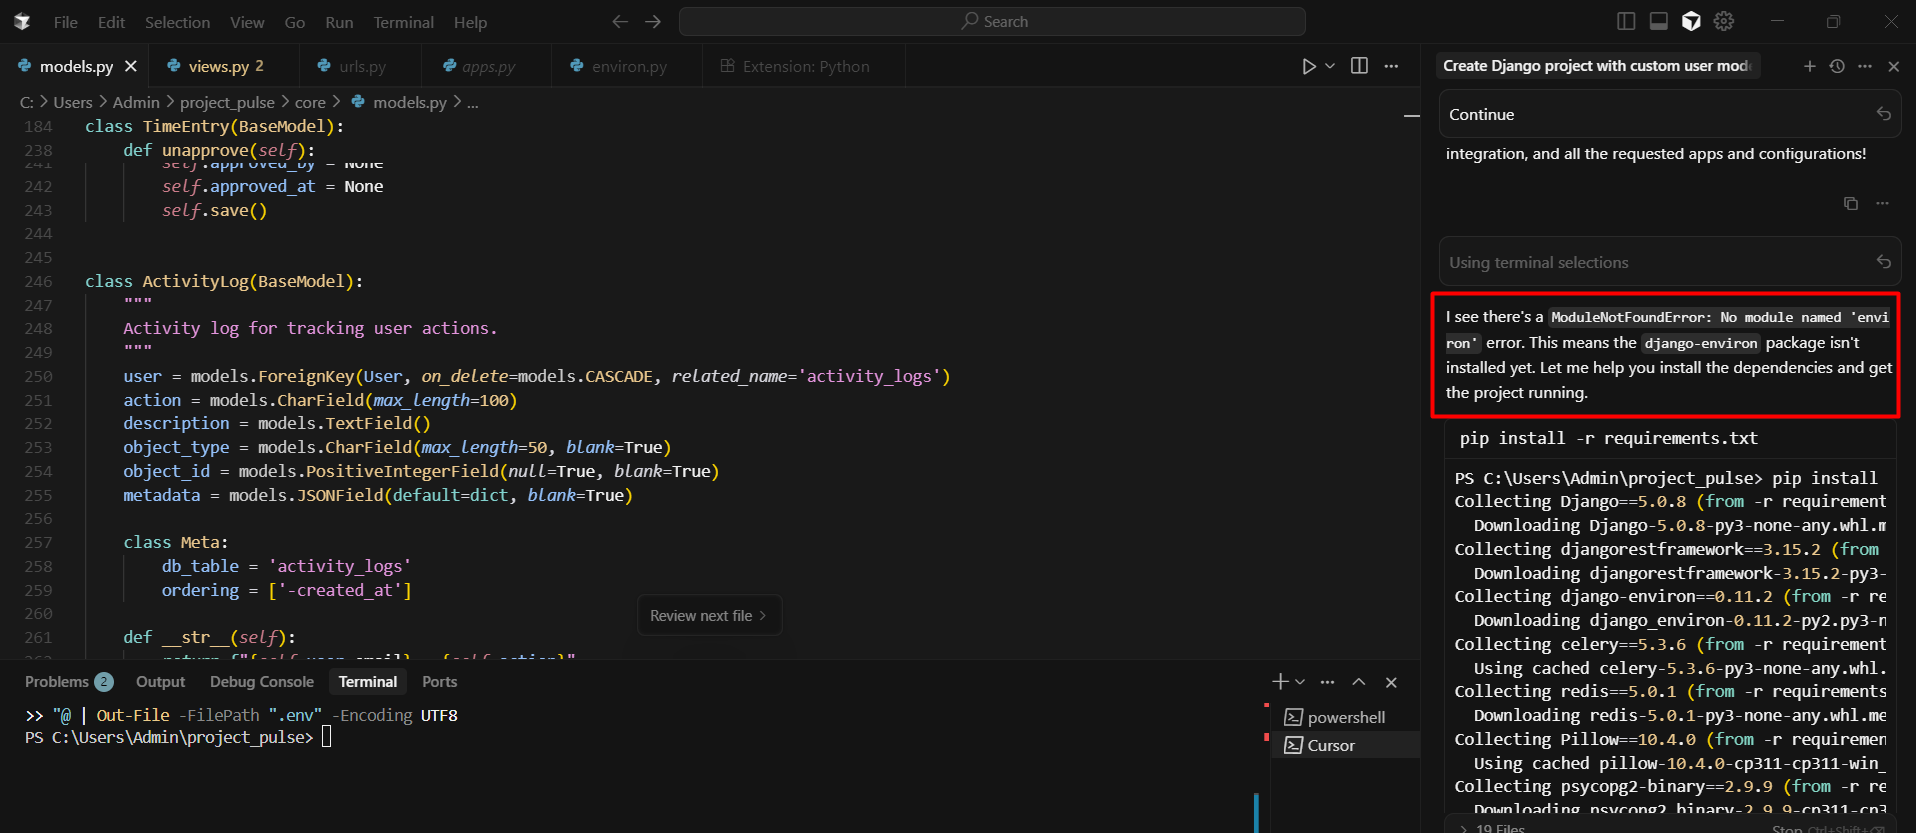1916x833 pixels.
Task: Open the run options dropdown arrow
Action: pos(1330,66)
